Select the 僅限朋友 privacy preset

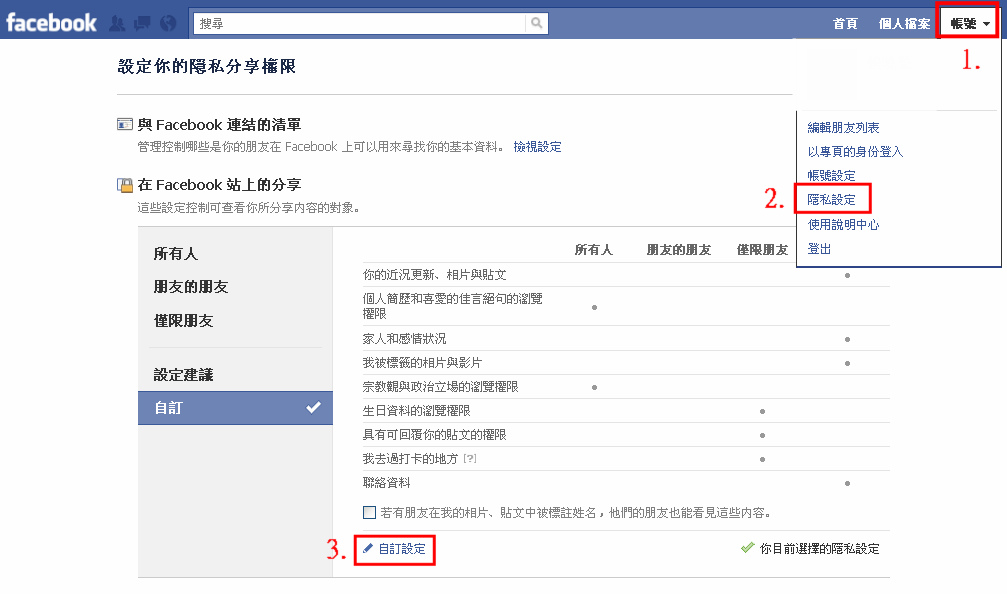point(183,320)
